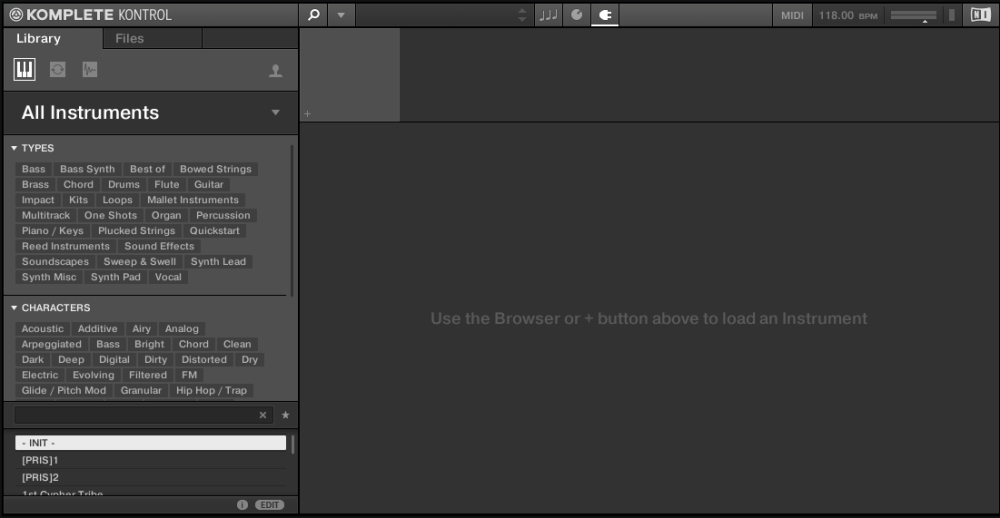Toggle the favorites star filter
Image resolution: width=1000 pixels, height=518 pixels.
286,415
